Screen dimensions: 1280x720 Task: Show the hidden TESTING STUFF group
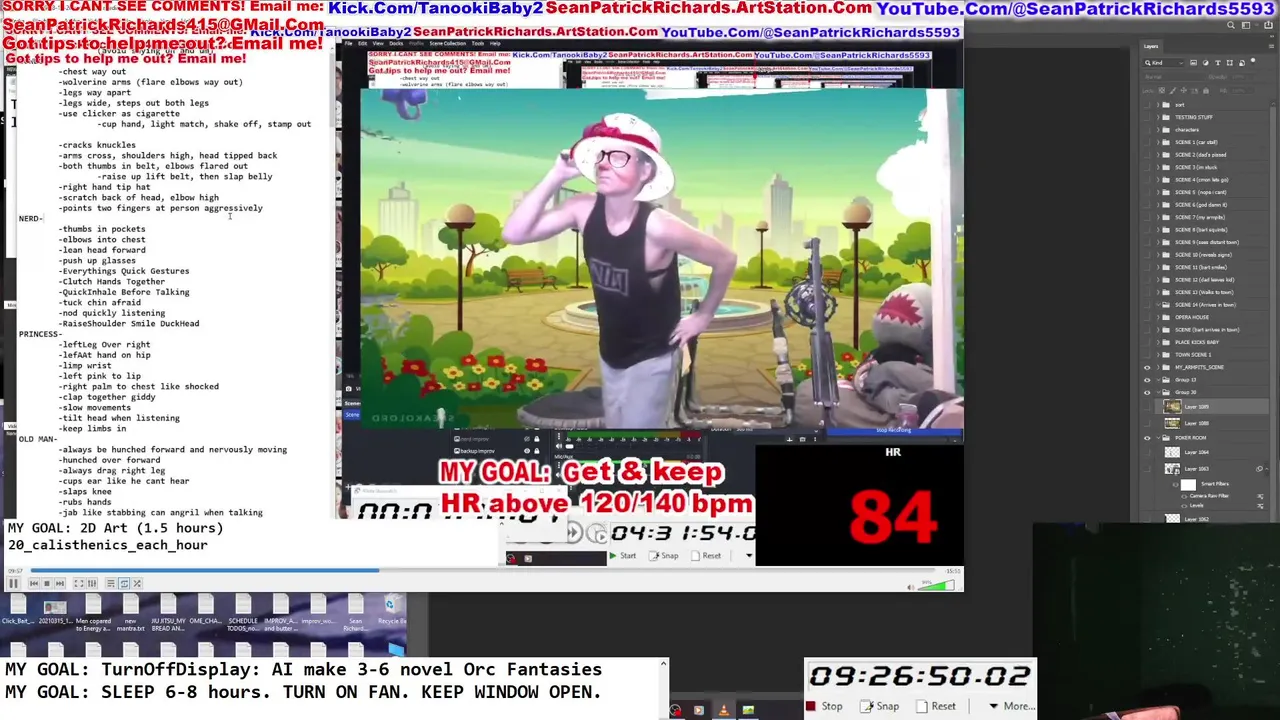[1147, 117]
